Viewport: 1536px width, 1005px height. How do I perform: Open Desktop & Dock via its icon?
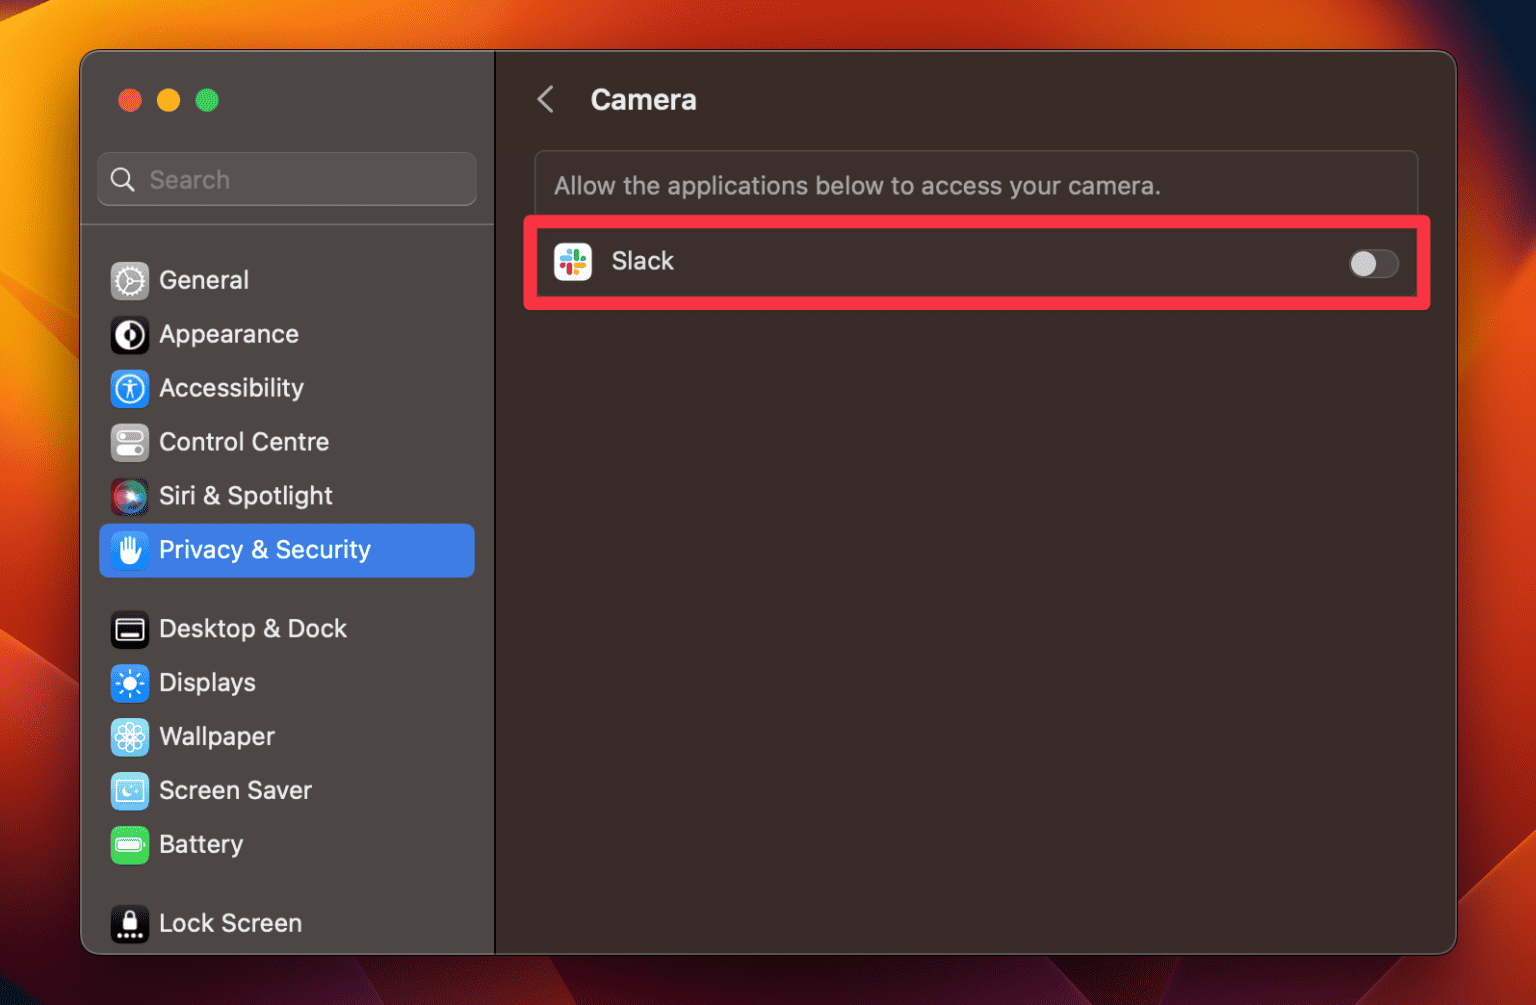click(129, 629)
